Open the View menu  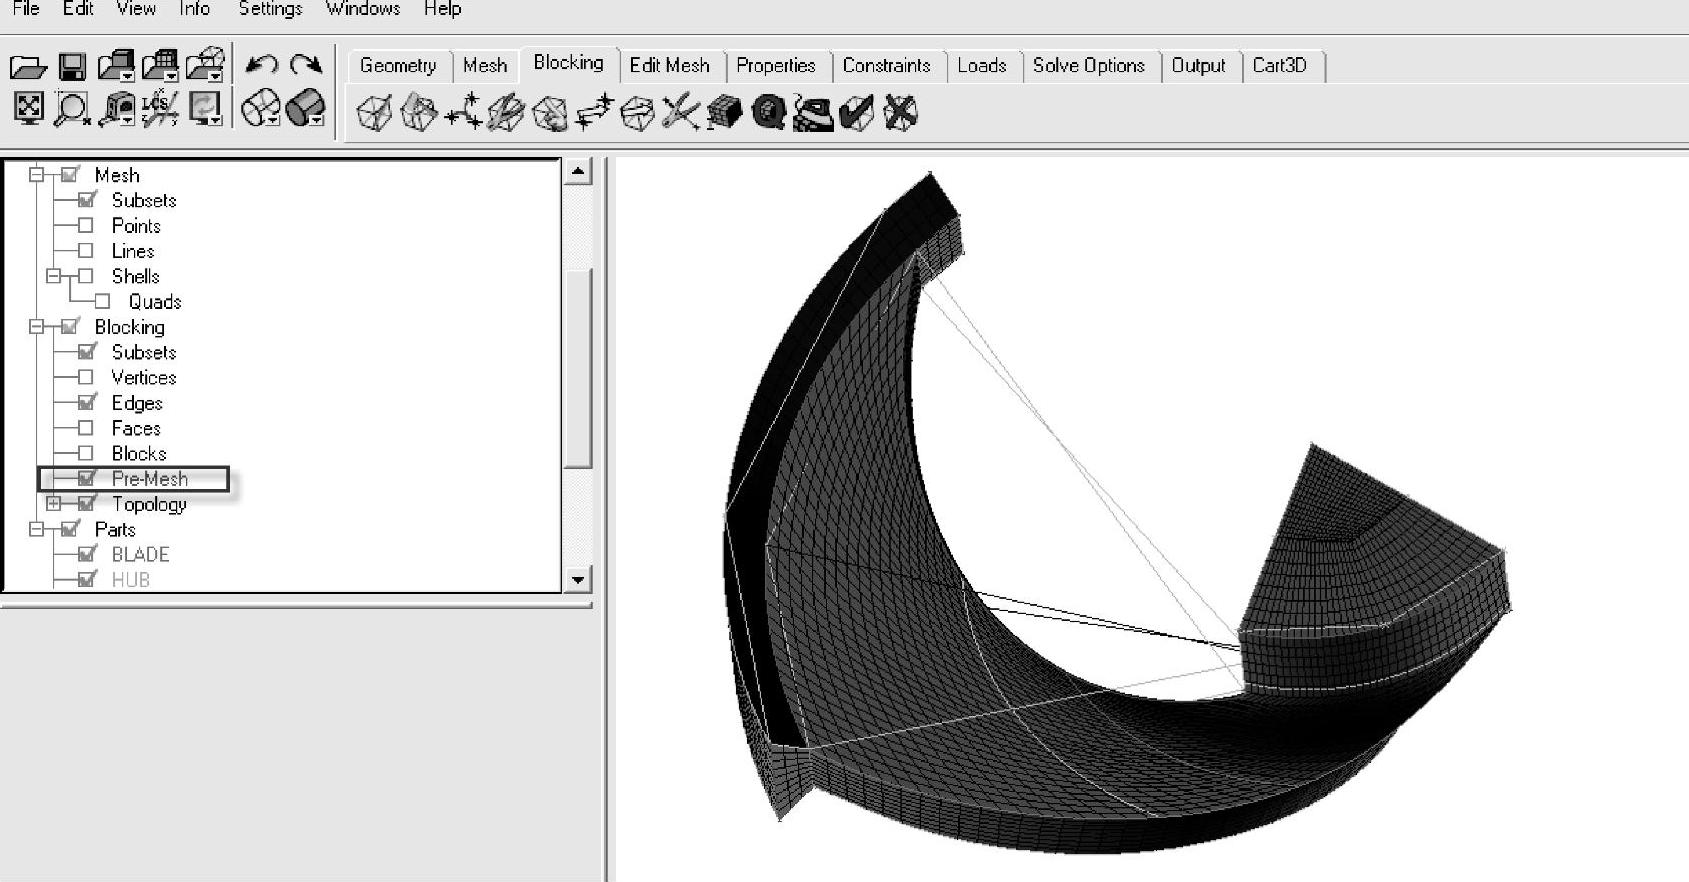pos(136,9)
